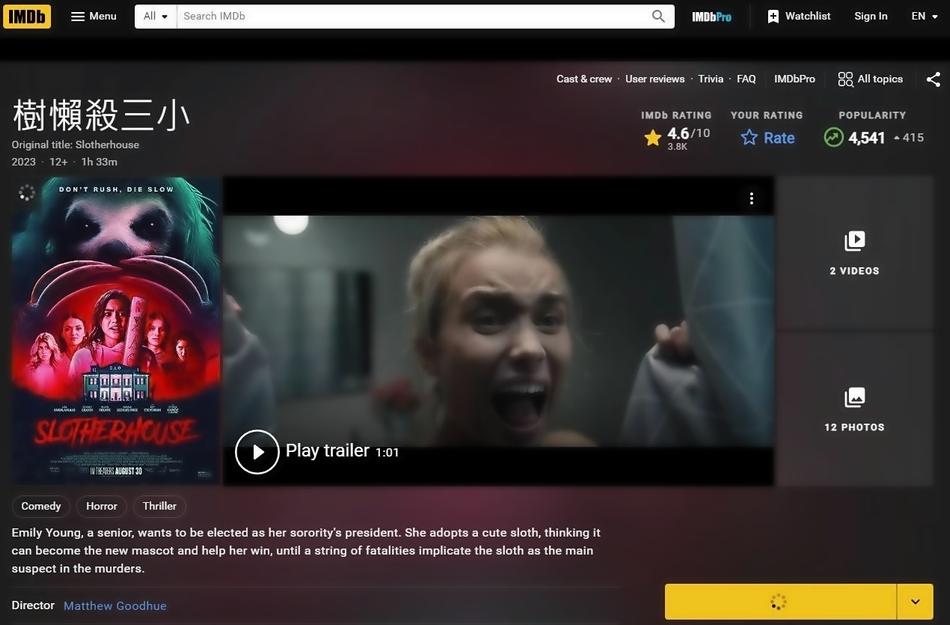Screen dimensions: 950x625
Task: Open the IMDb rating 4.6/10 details
Action: click(676, 137)
